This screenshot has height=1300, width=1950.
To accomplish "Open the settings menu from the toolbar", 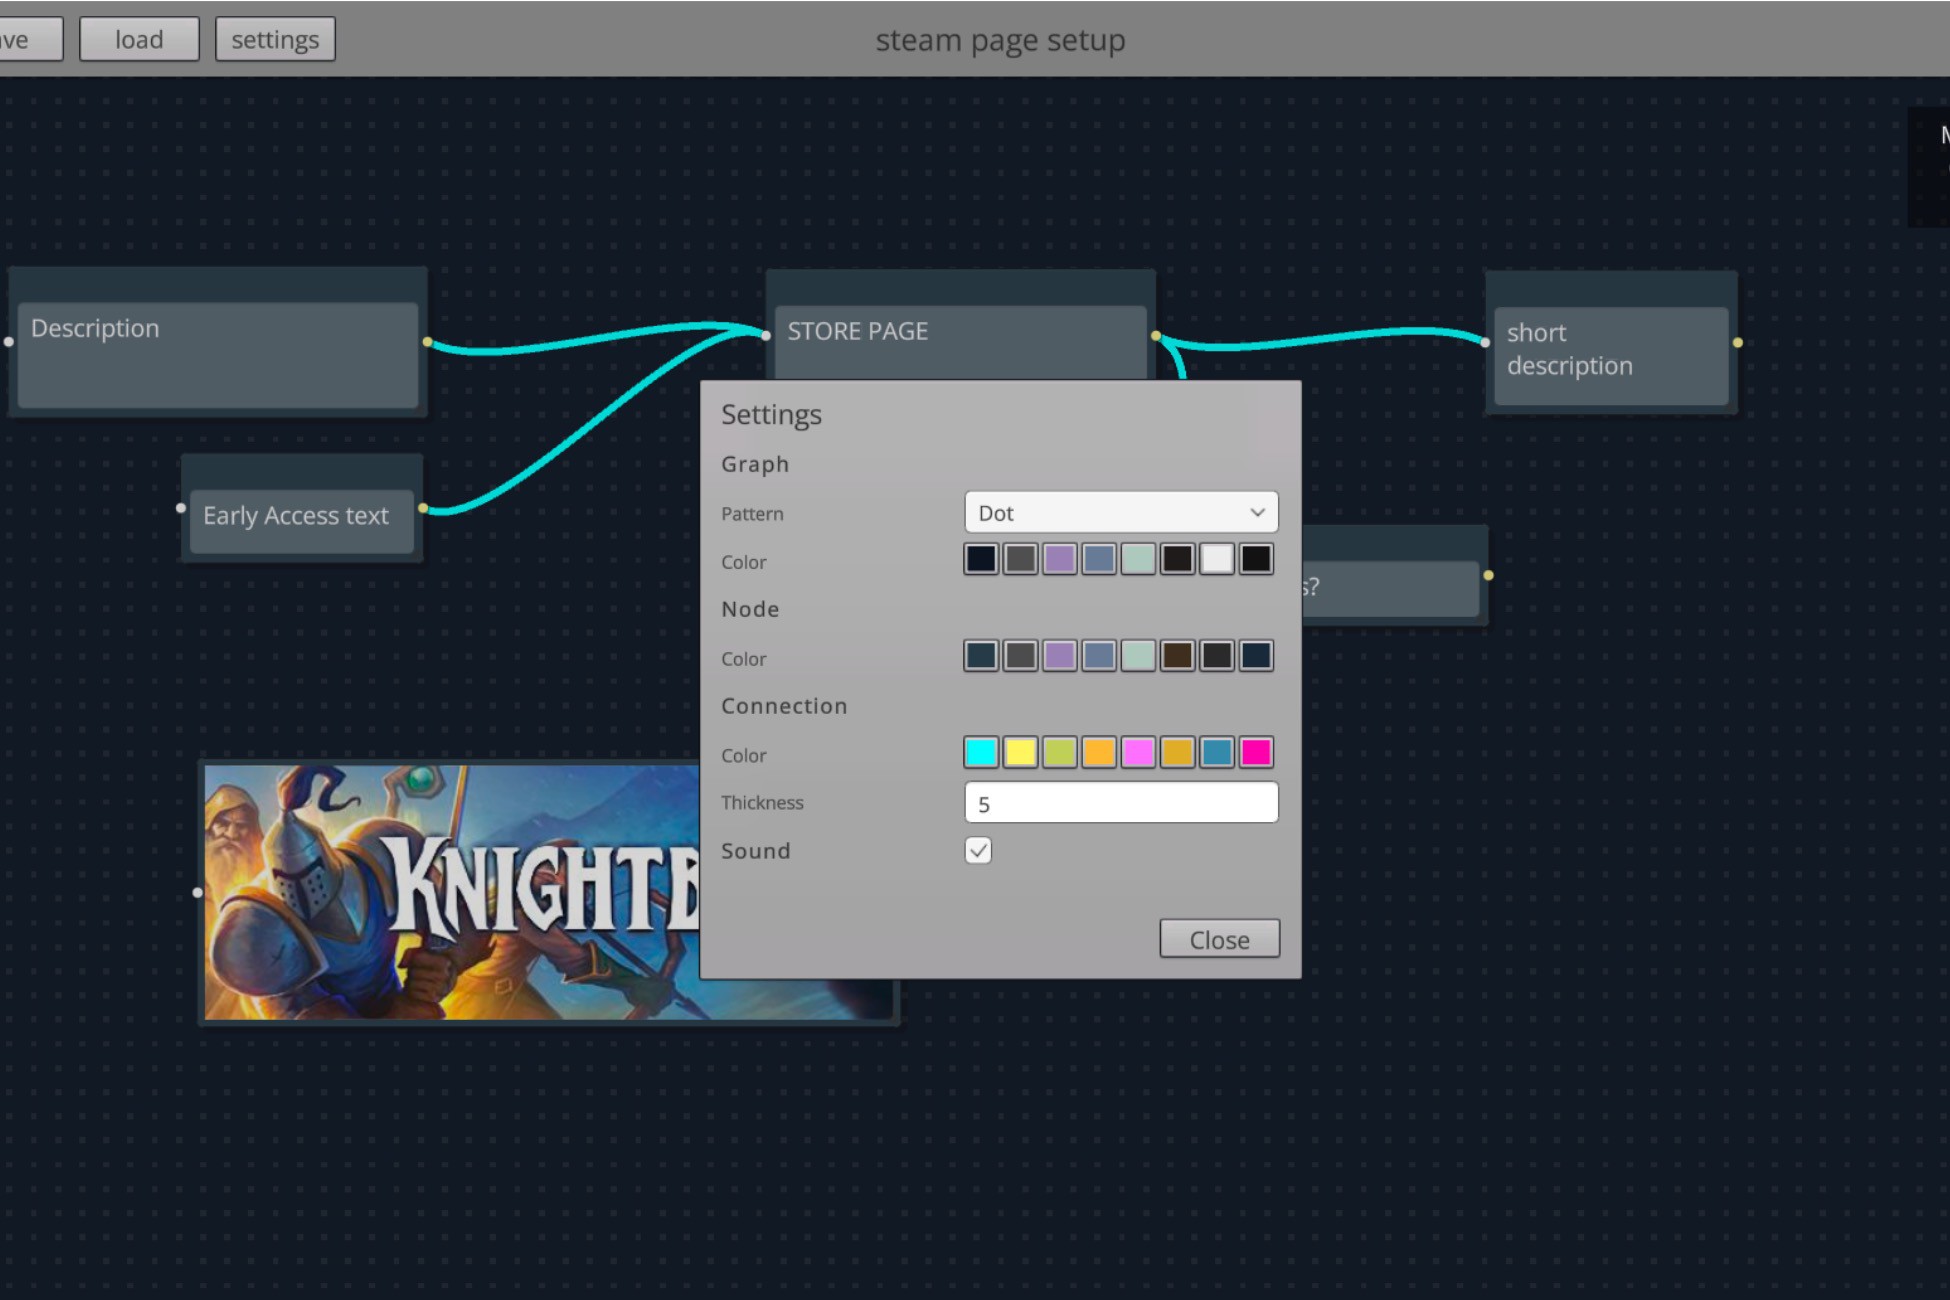I will coord(275,39).
